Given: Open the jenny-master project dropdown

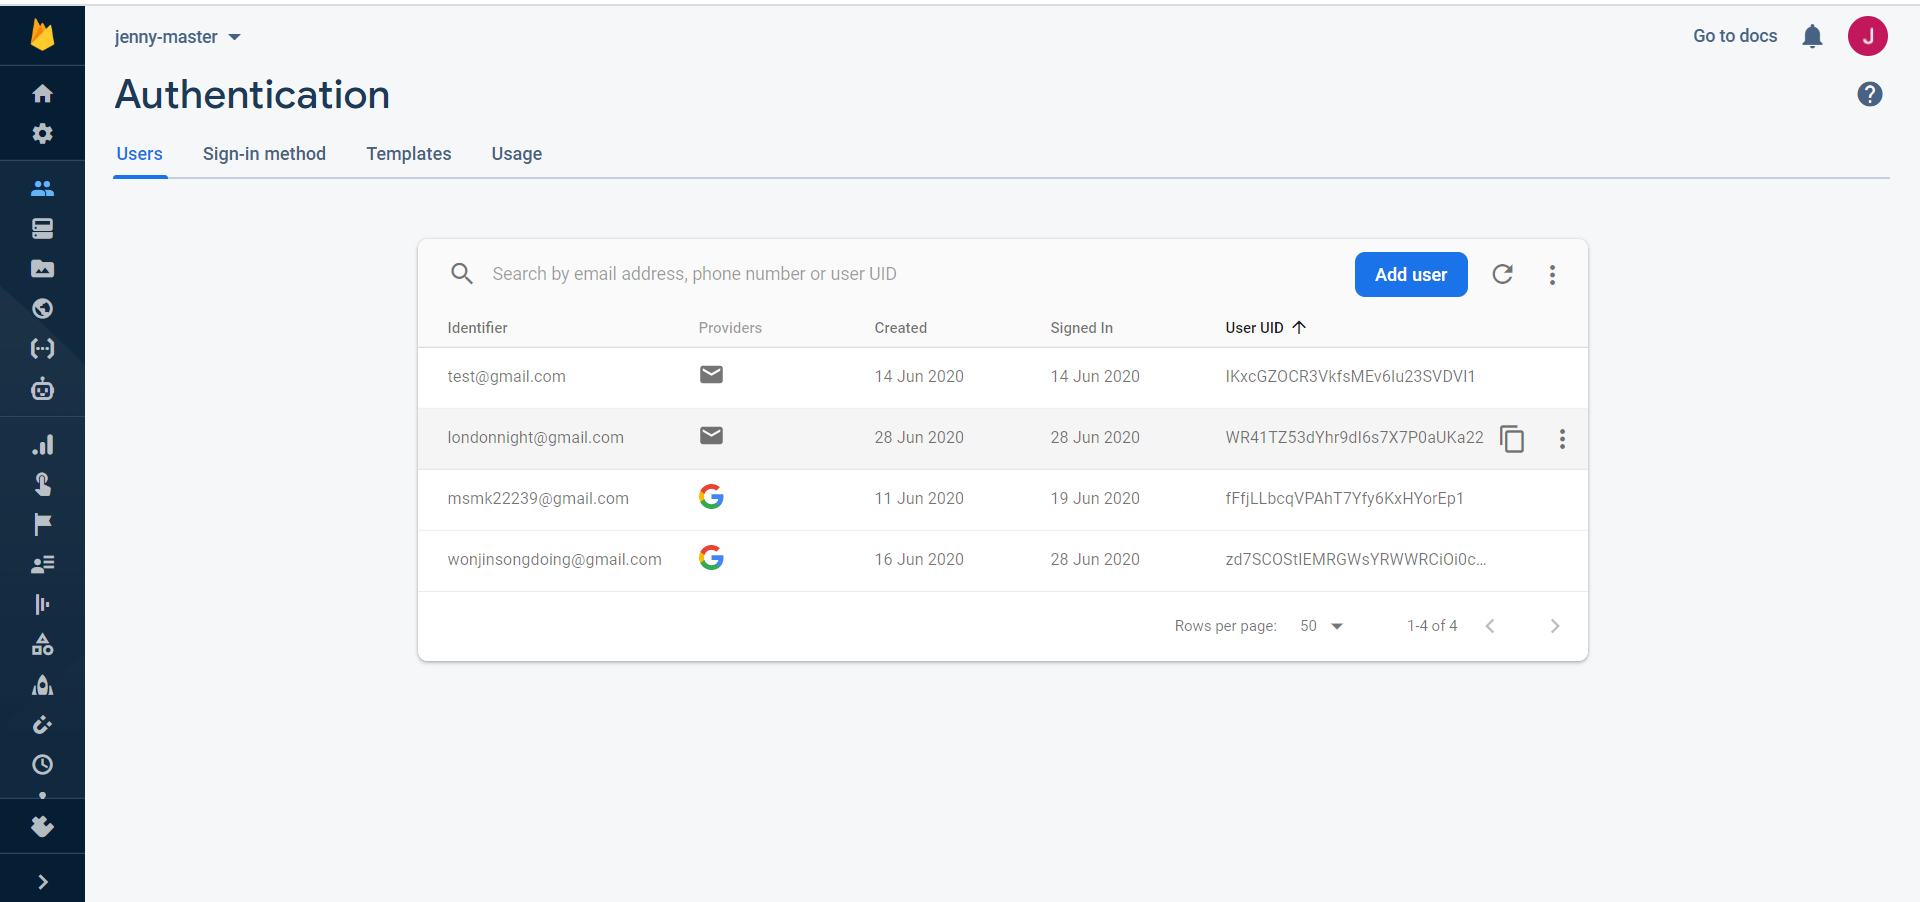Looking at the screenshot, I should [178, 37].
